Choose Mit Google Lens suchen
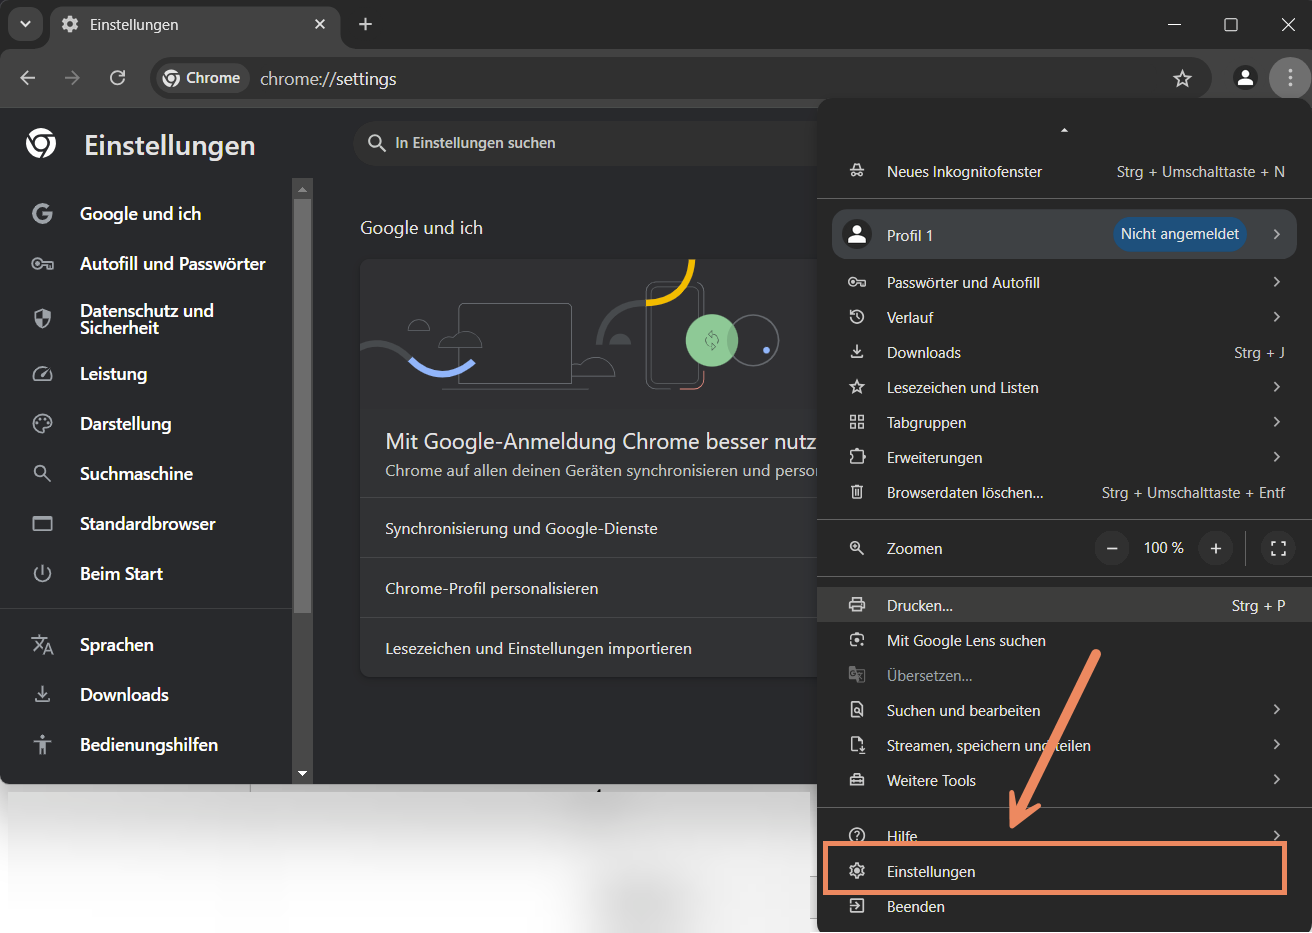 [x=1064, y=640]
